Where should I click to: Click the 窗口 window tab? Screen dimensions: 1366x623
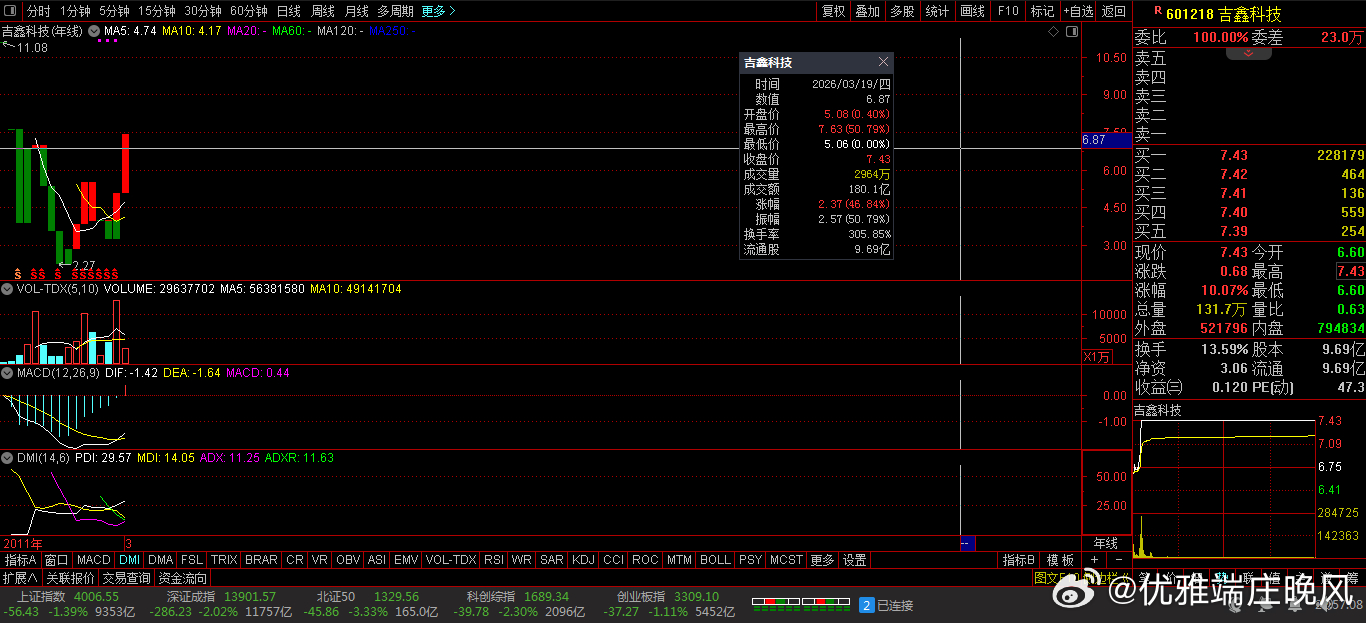coord(57,560)
